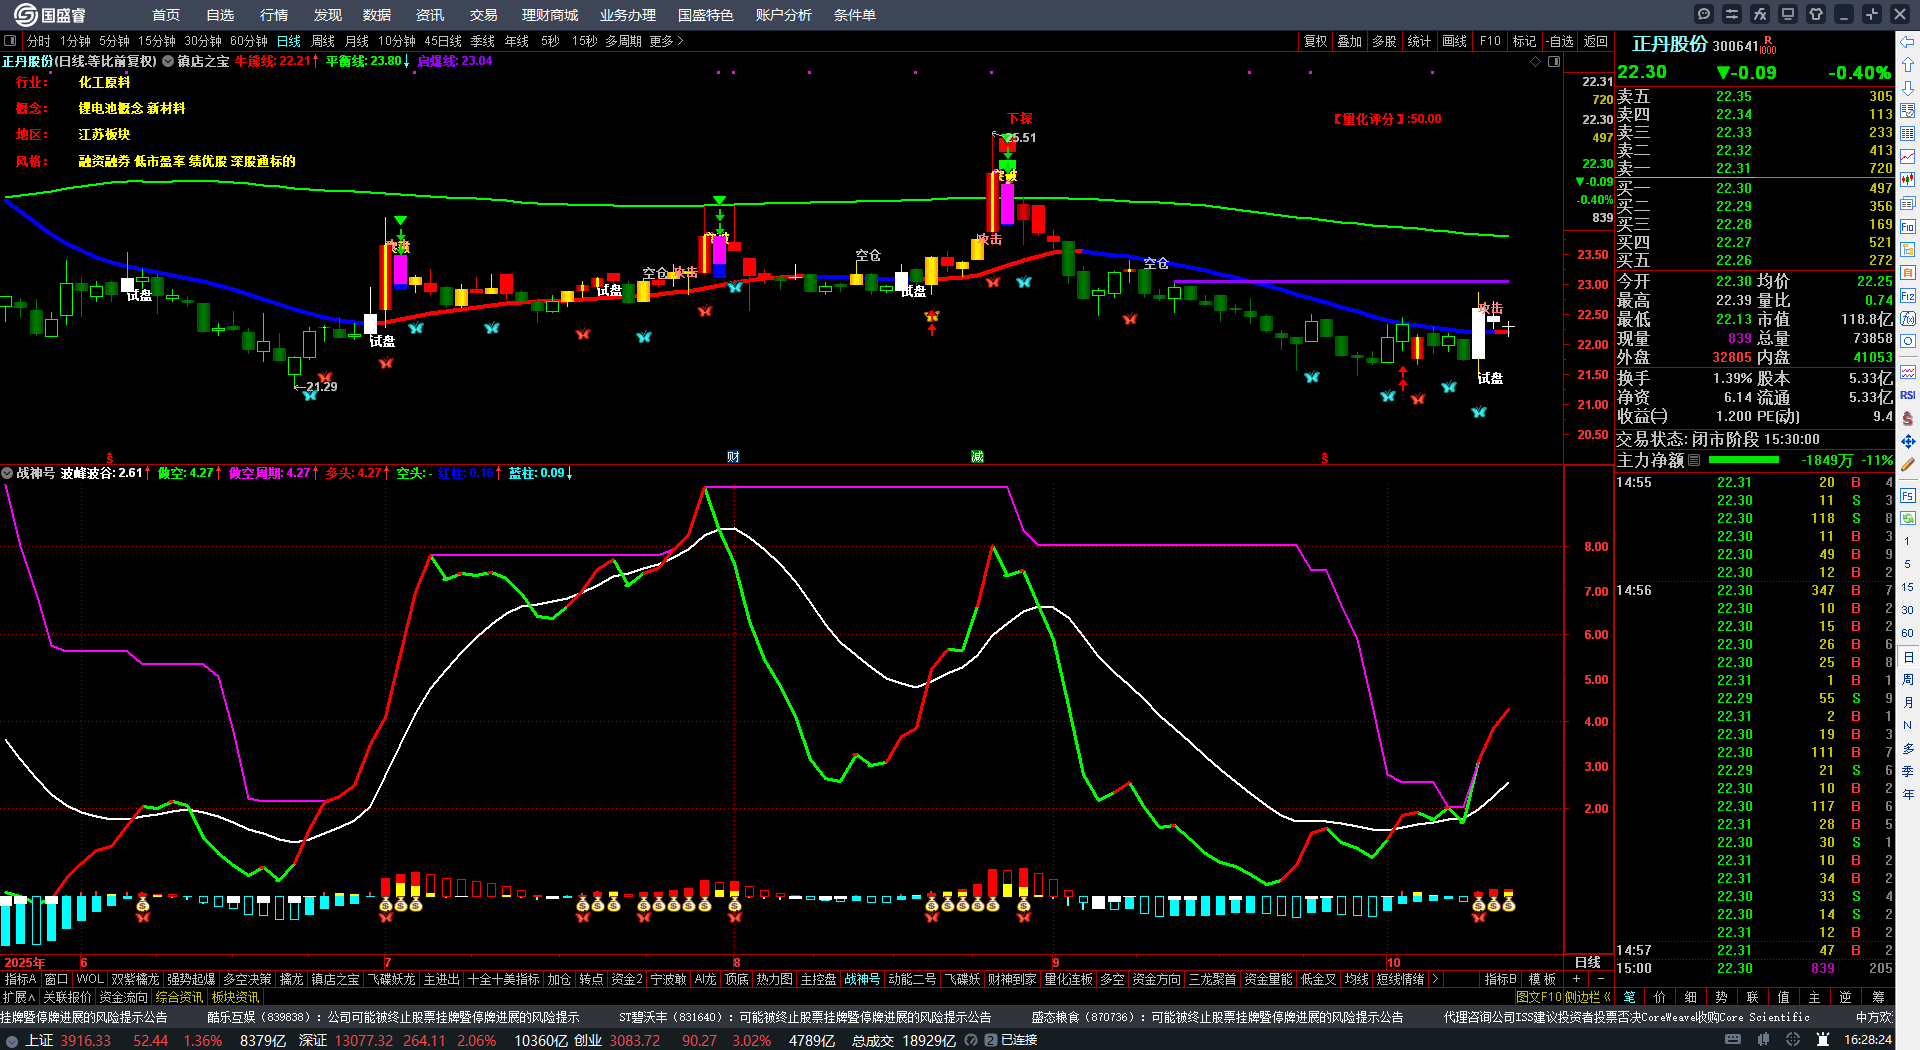The width and height of the screenshot is (1920, 1050).
Task: Open the settings sliders icon in title bar
Action: [1732, 14]
